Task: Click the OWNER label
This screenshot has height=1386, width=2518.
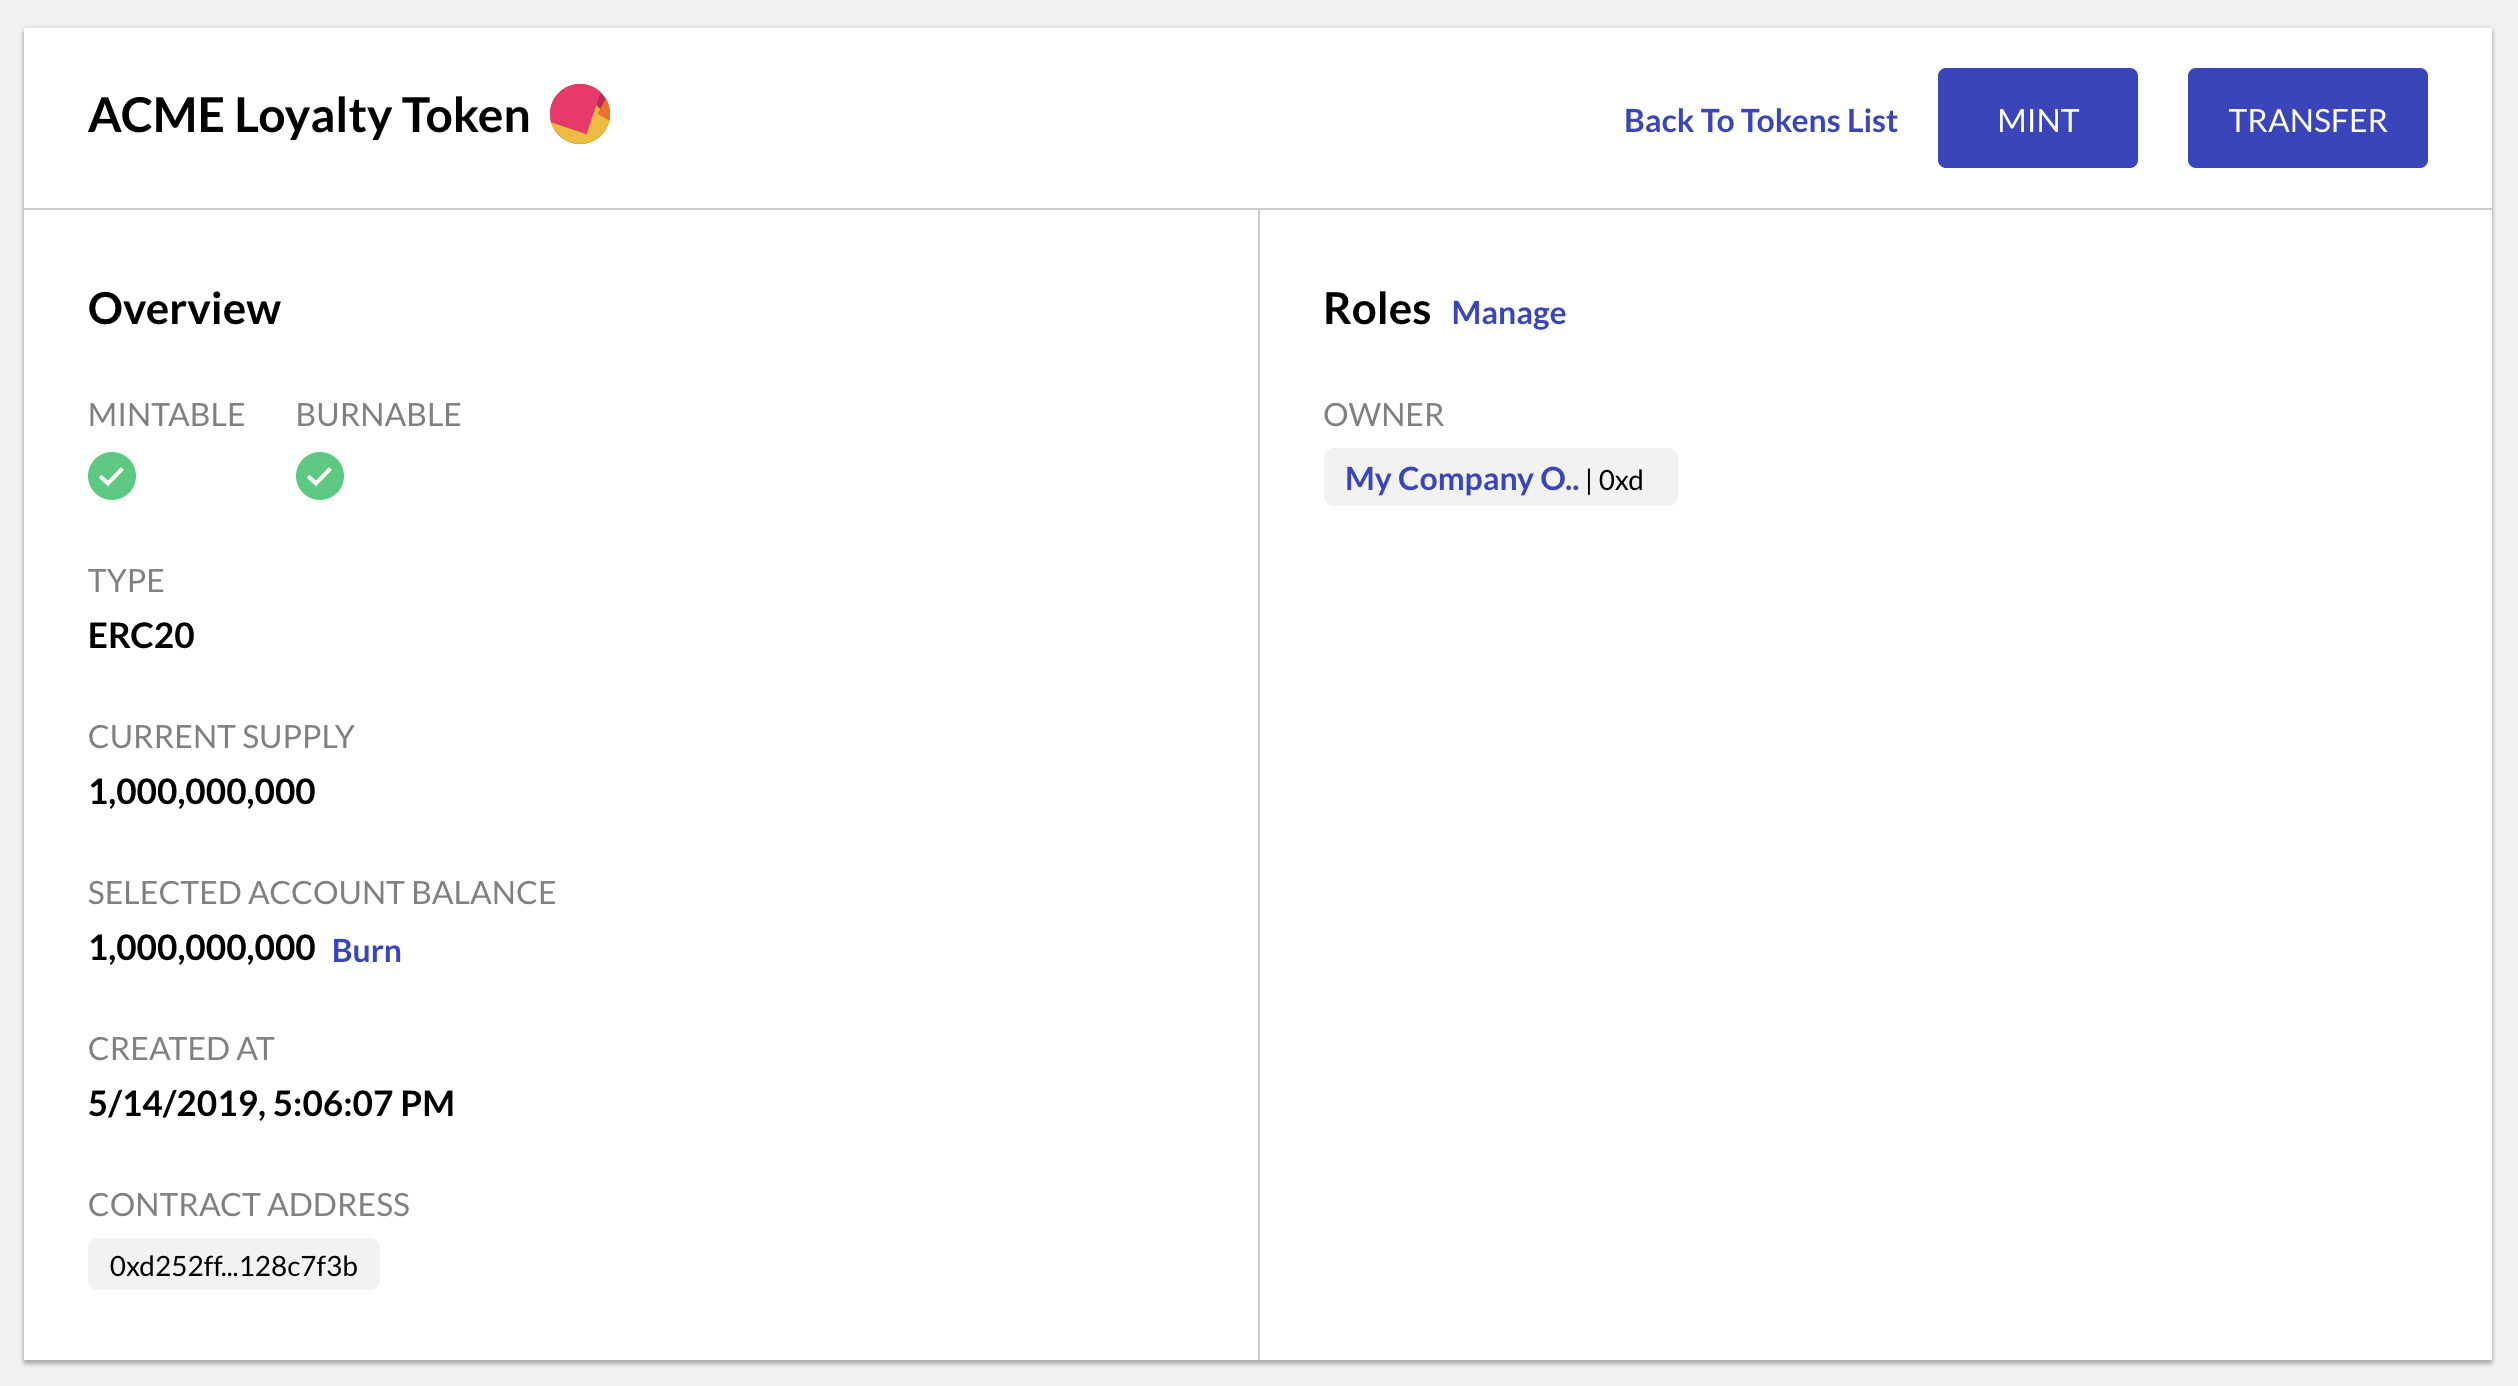Action: (1383, 414)
